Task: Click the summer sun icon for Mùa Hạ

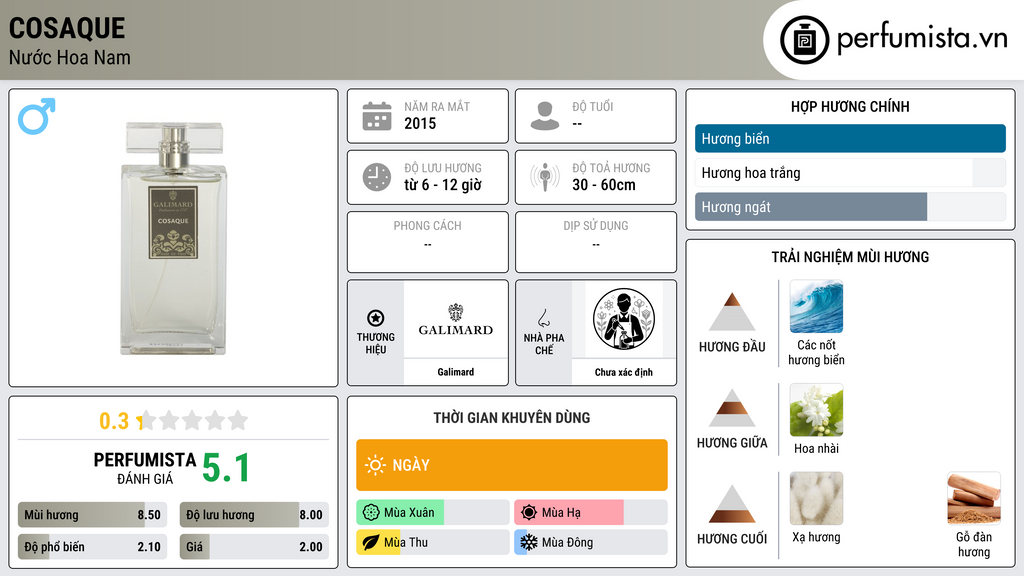Action: click(x=529, y=513)
